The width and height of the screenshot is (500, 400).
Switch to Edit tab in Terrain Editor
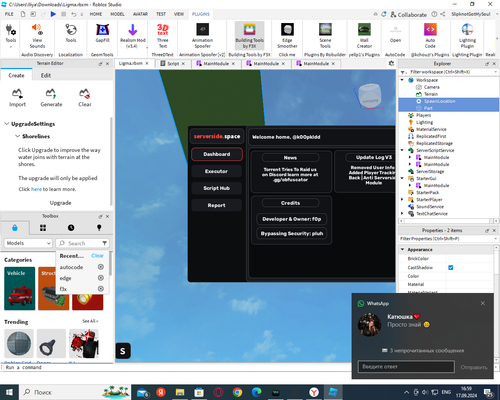[x=46, y=75]
